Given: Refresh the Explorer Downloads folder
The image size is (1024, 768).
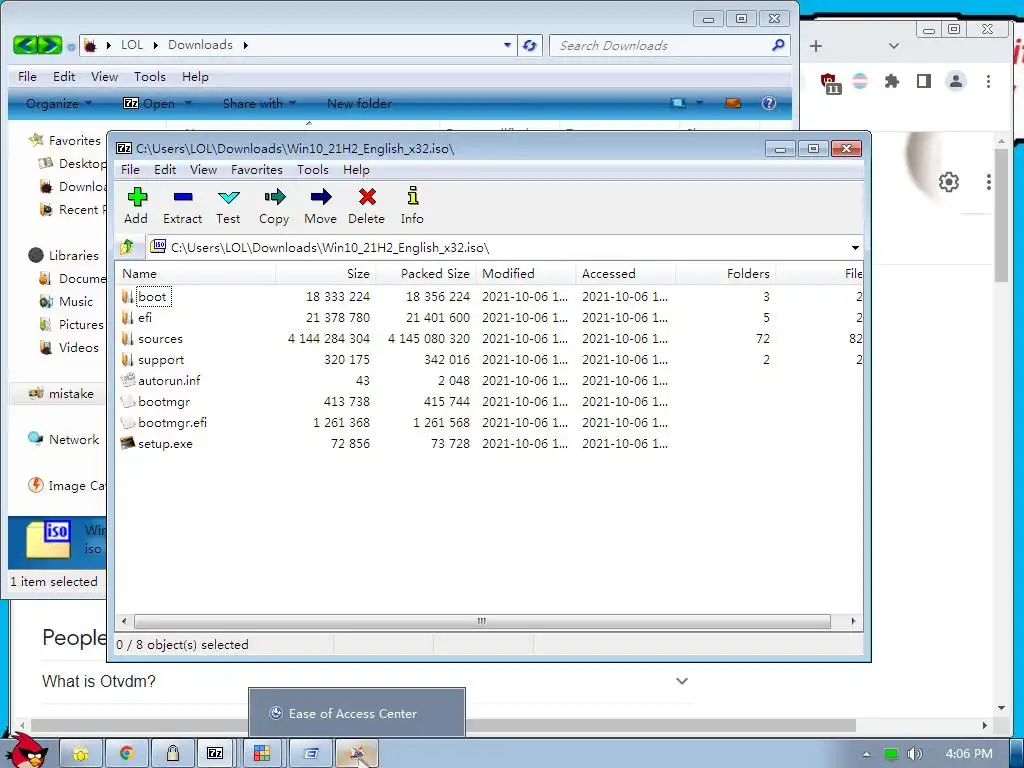Looking at the screenshot, I should coord(530,45).
